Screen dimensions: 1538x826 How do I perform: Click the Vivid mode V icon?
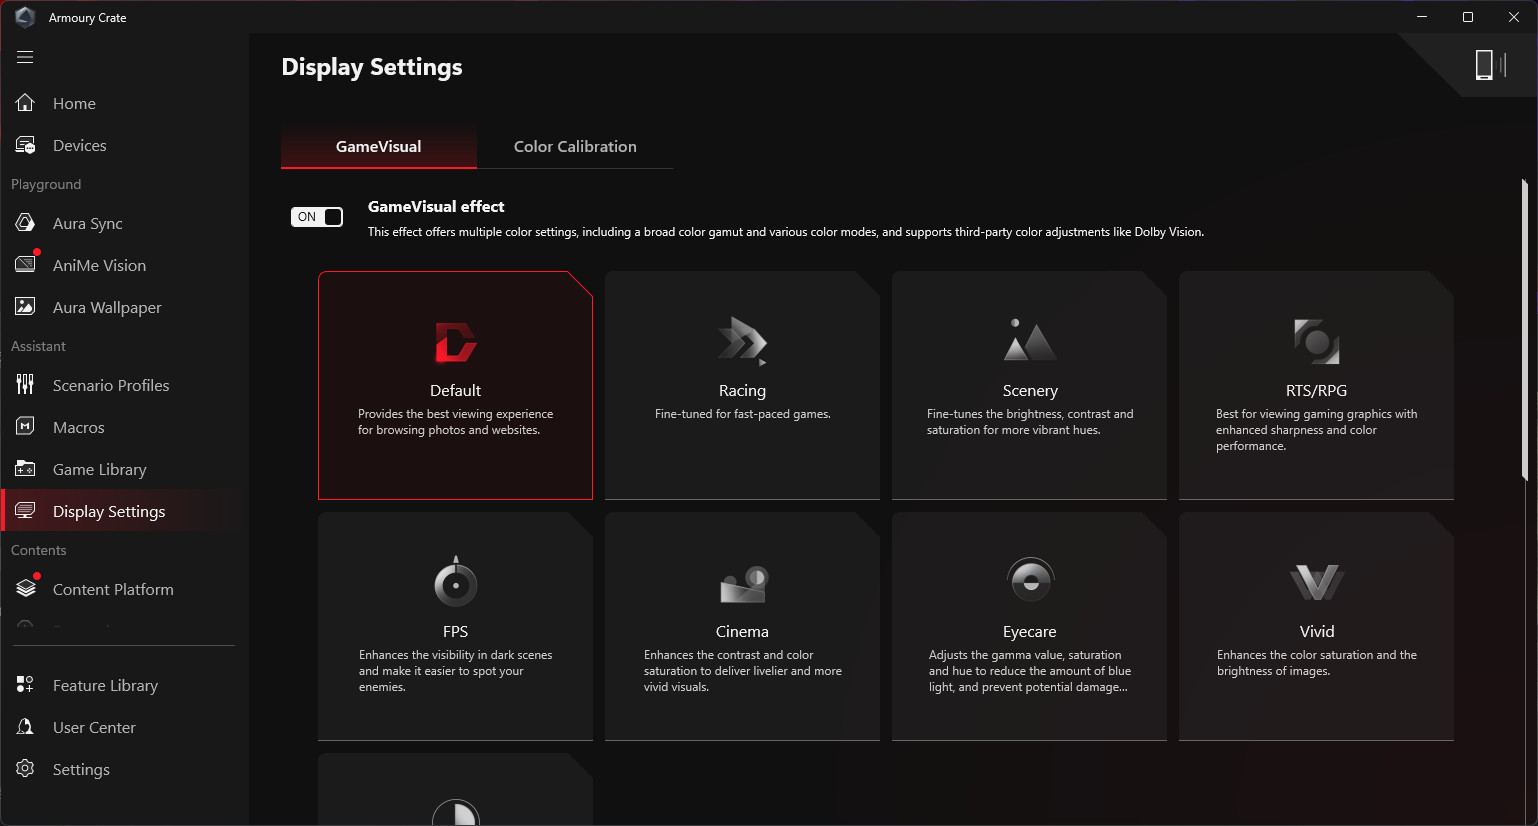1317,582
